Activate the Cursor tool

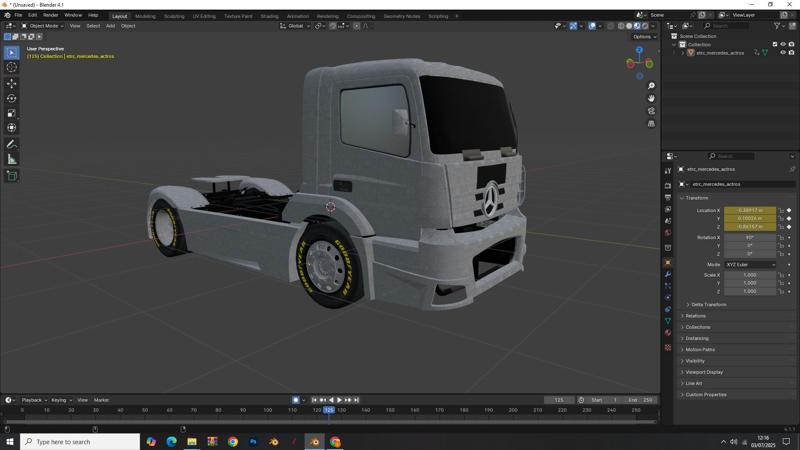coord(12,67)
